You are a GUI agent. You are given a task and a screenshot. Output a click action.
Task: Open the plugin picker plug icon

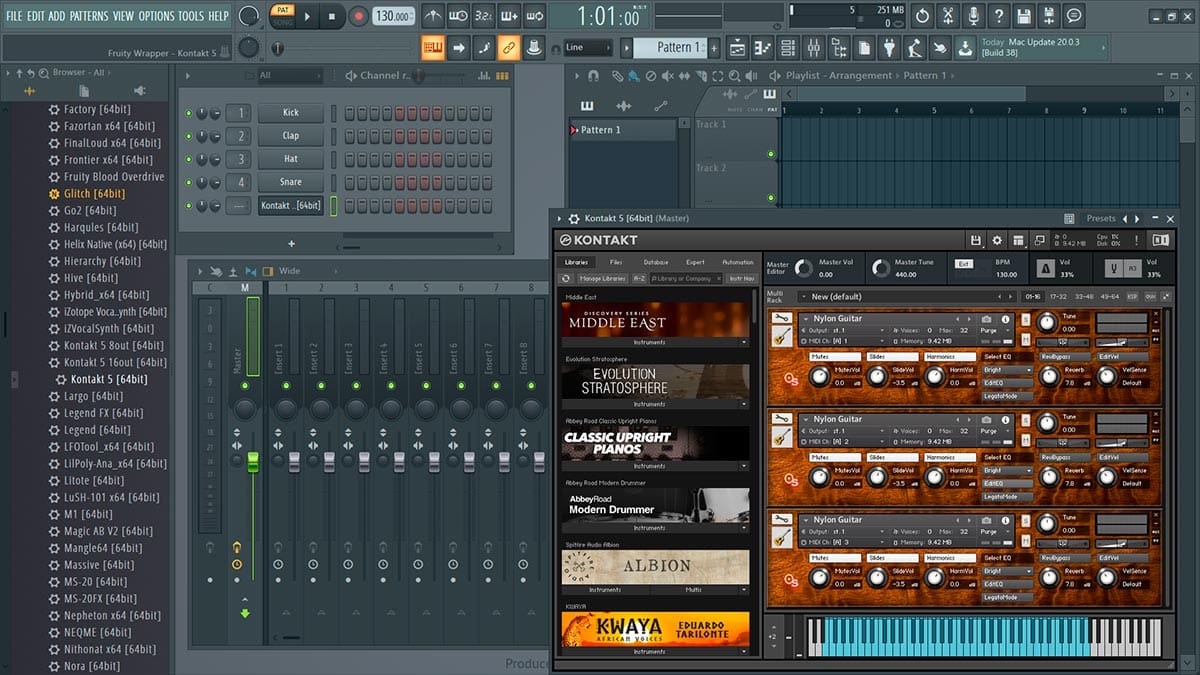click(x=890, y=47)
